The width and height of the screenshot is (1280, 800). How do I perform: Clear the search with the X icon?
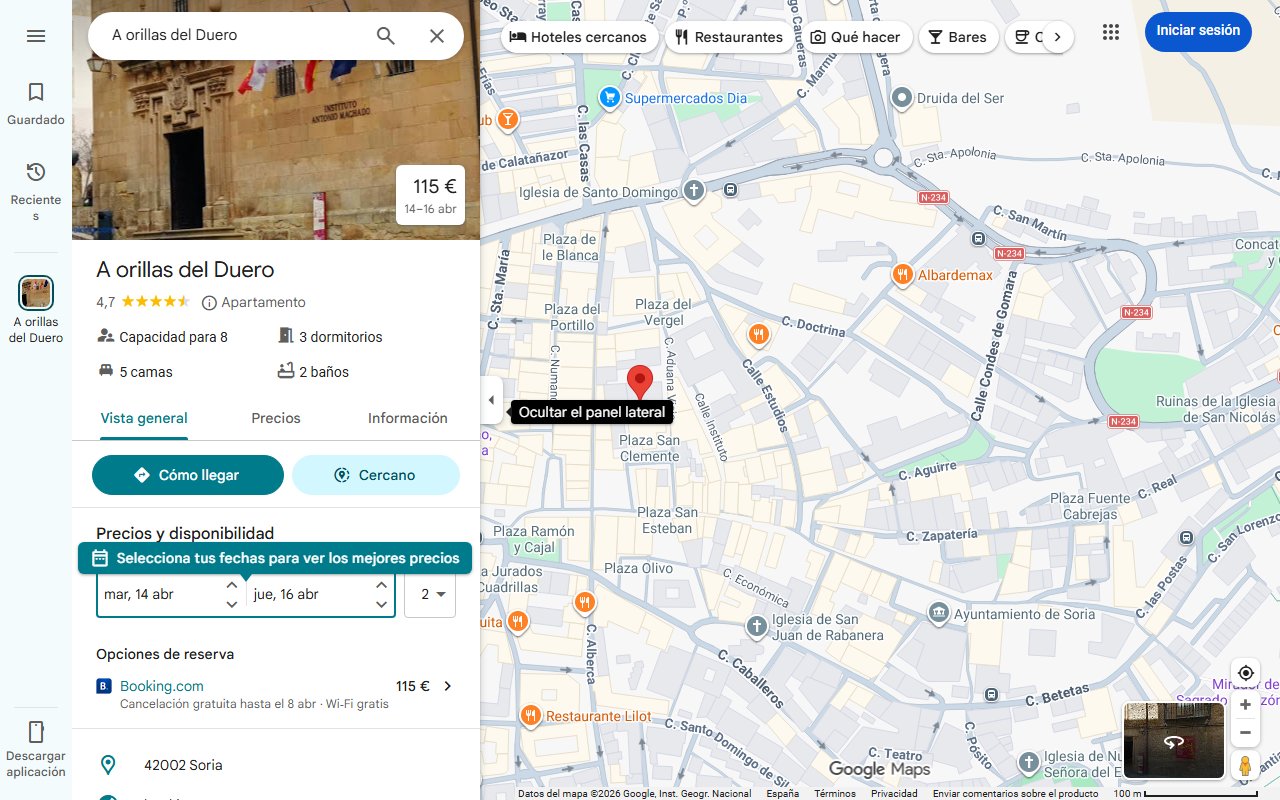pyautogui.click(x=437, y=36)
